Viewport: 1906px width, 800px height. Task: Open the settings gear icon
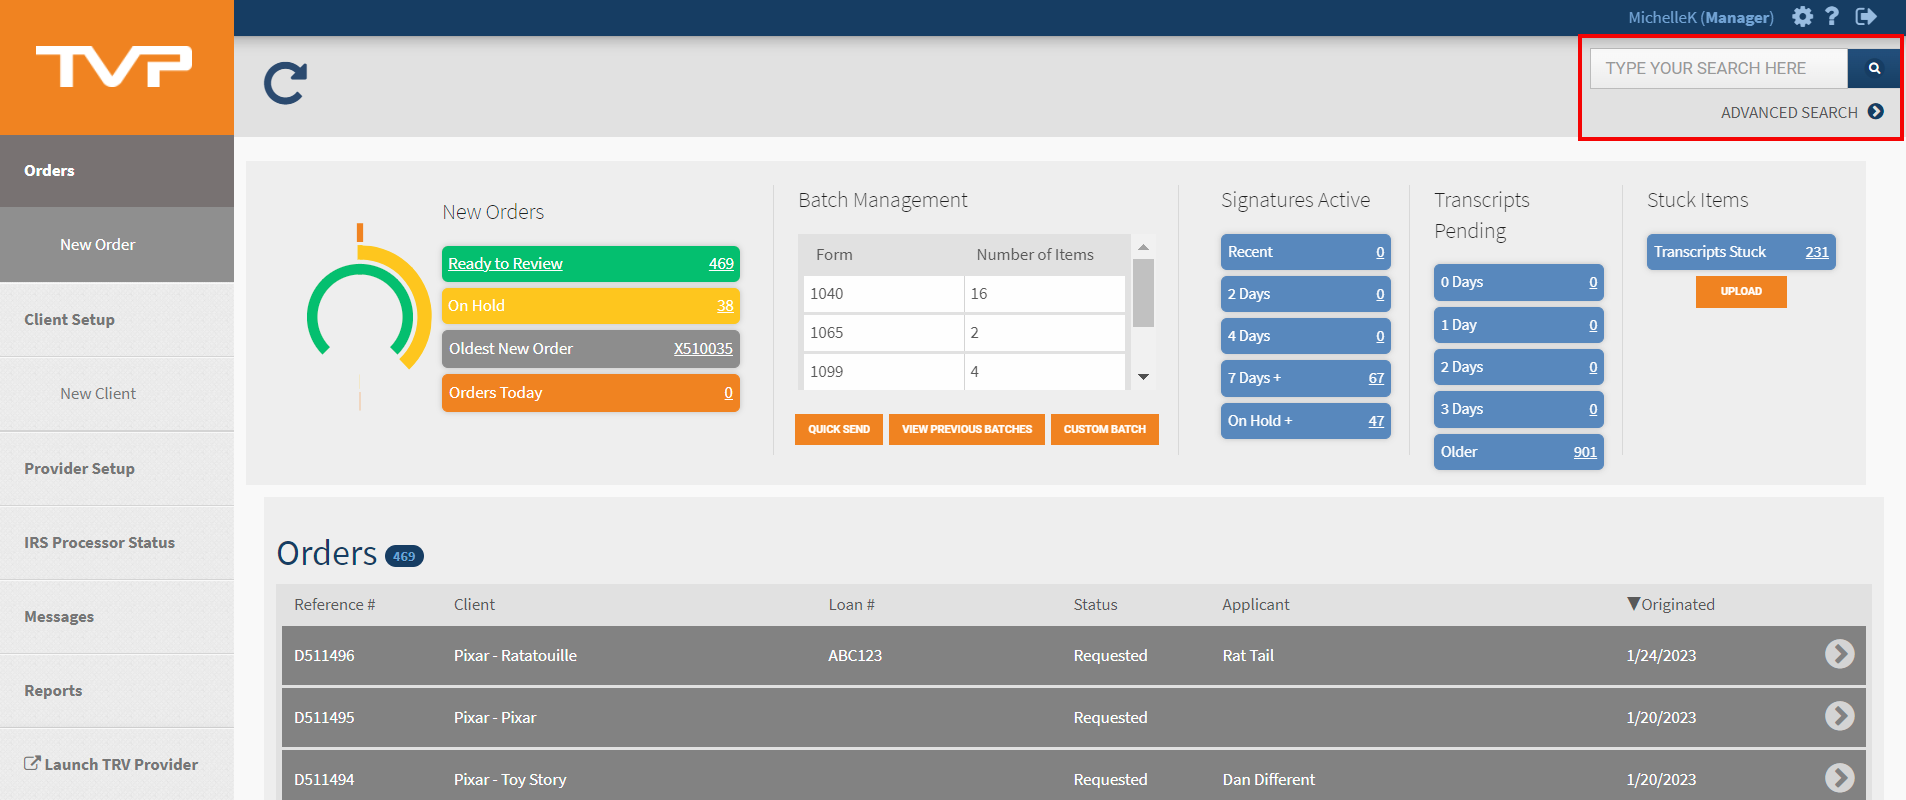click(x=1802, y=16)
